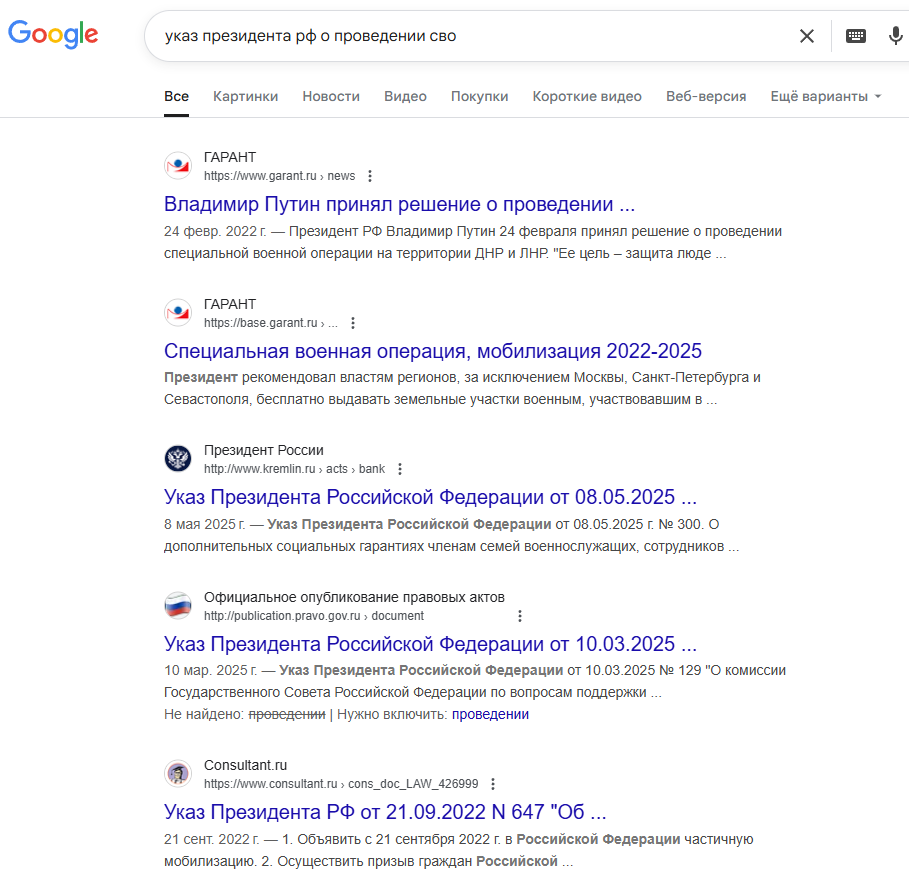909x896 pixels.
Task: Switch to the Новости tab
Action: 331,96
